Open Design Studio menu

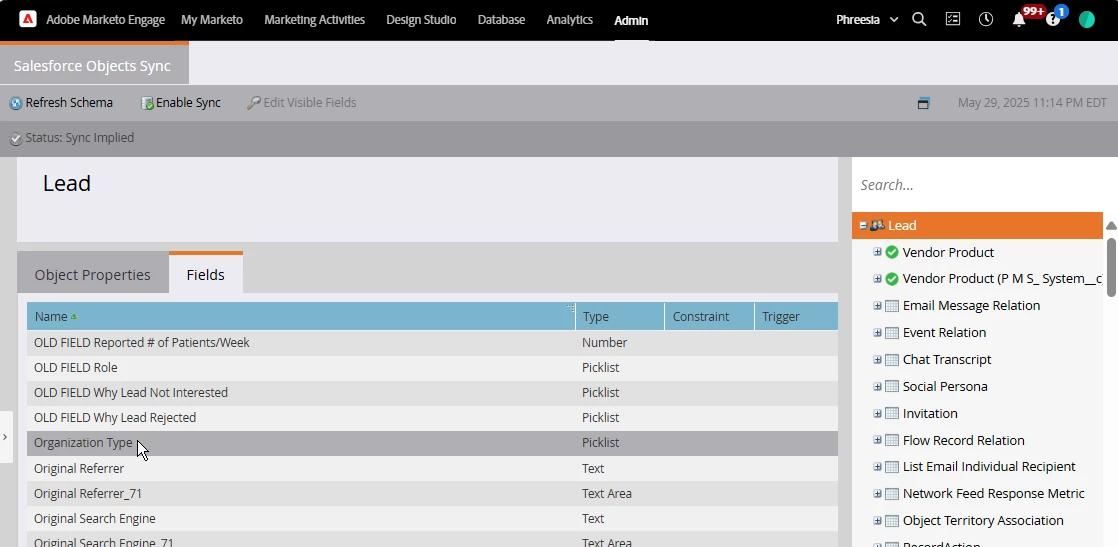click(421, 20)
